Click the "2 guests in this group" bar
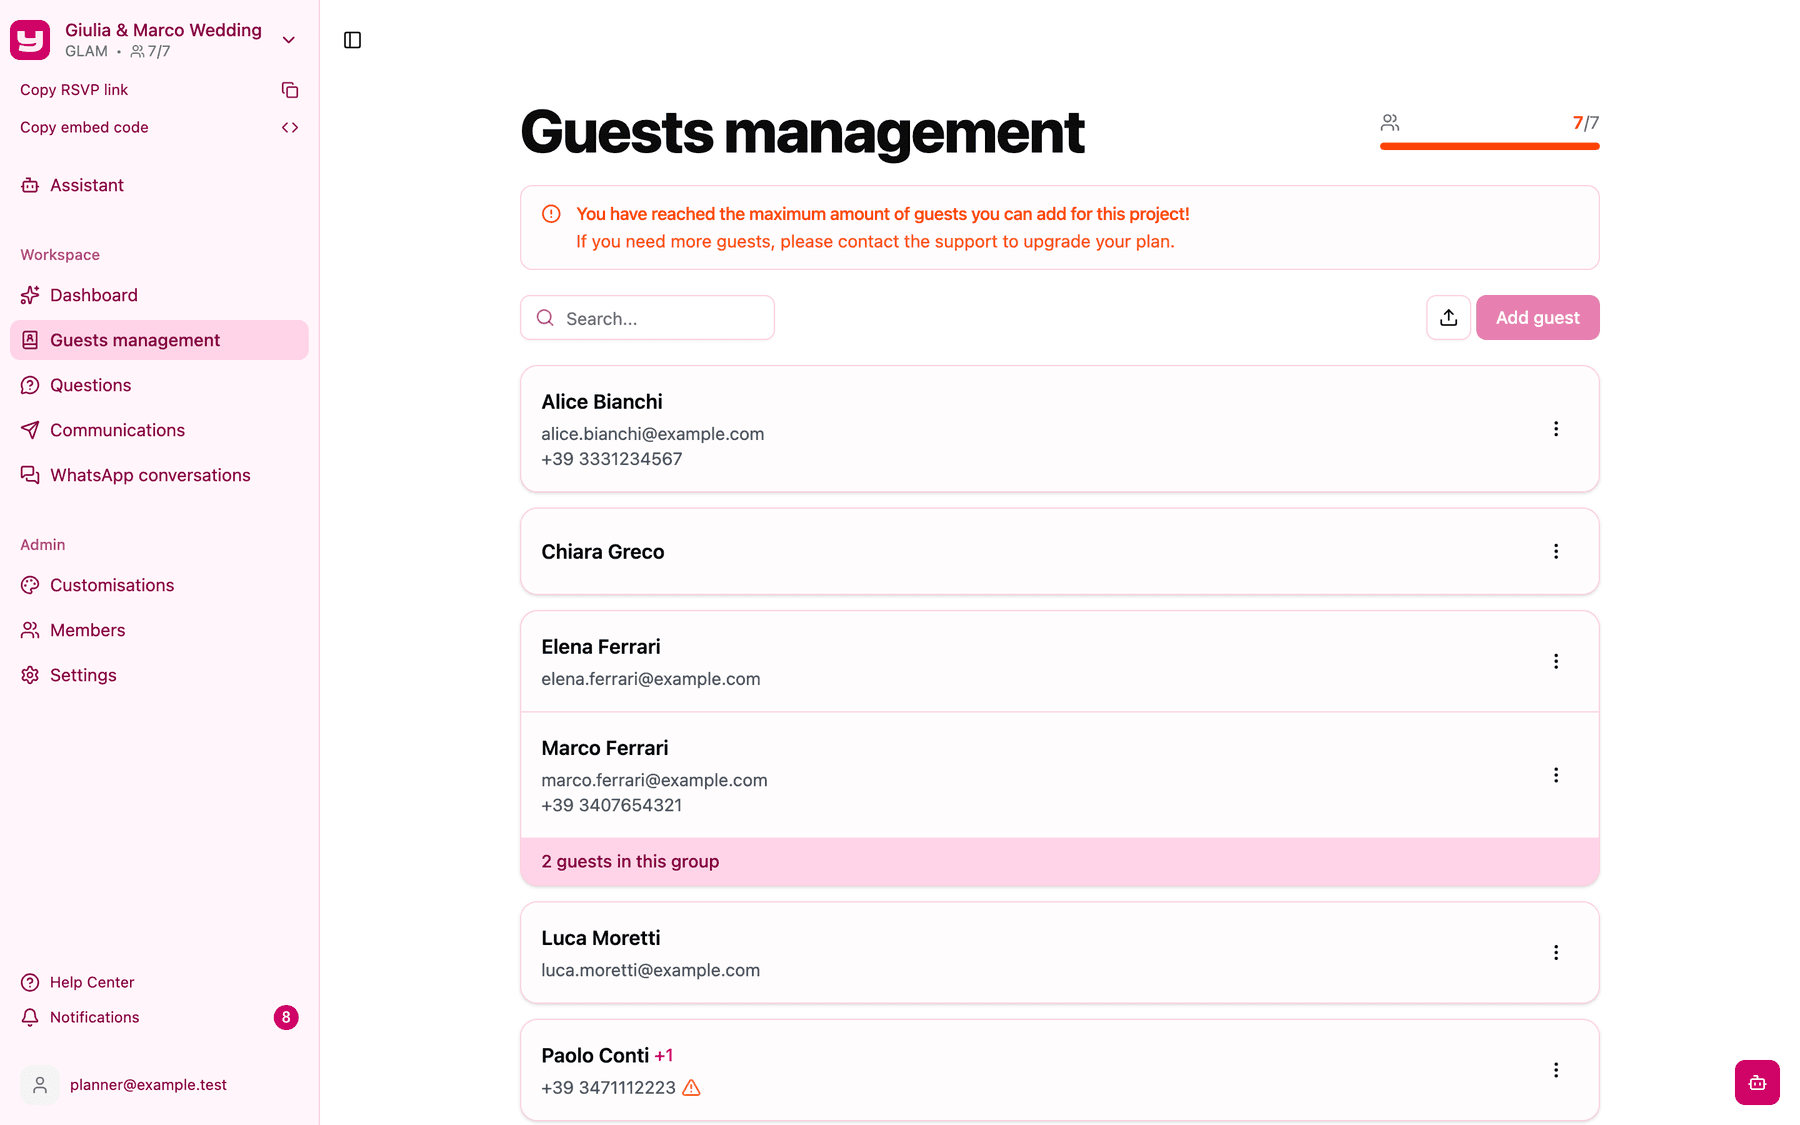The image size is (1800, 1125). 1060,862
